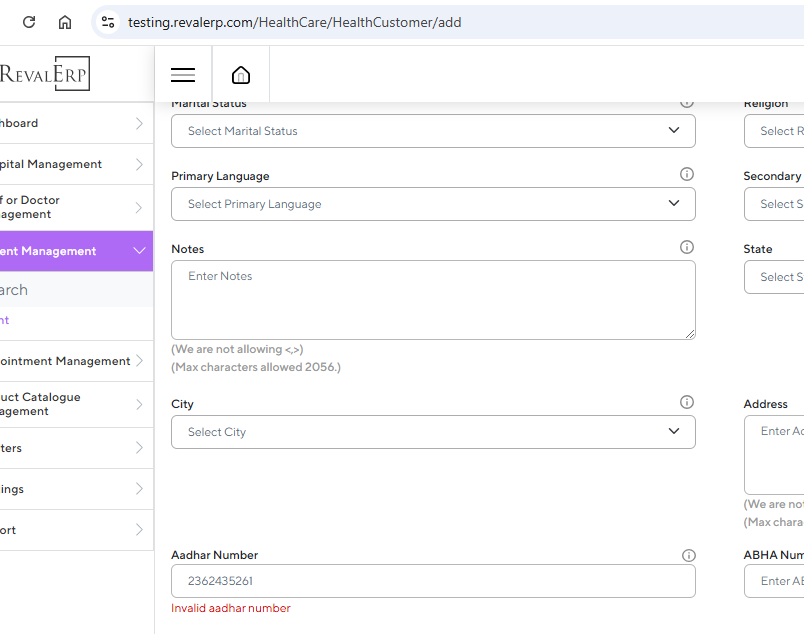The width and height of the screenshot is (804, 634).
Task: Open the Select Primary Language dropdown
Action: pos(433,204)
